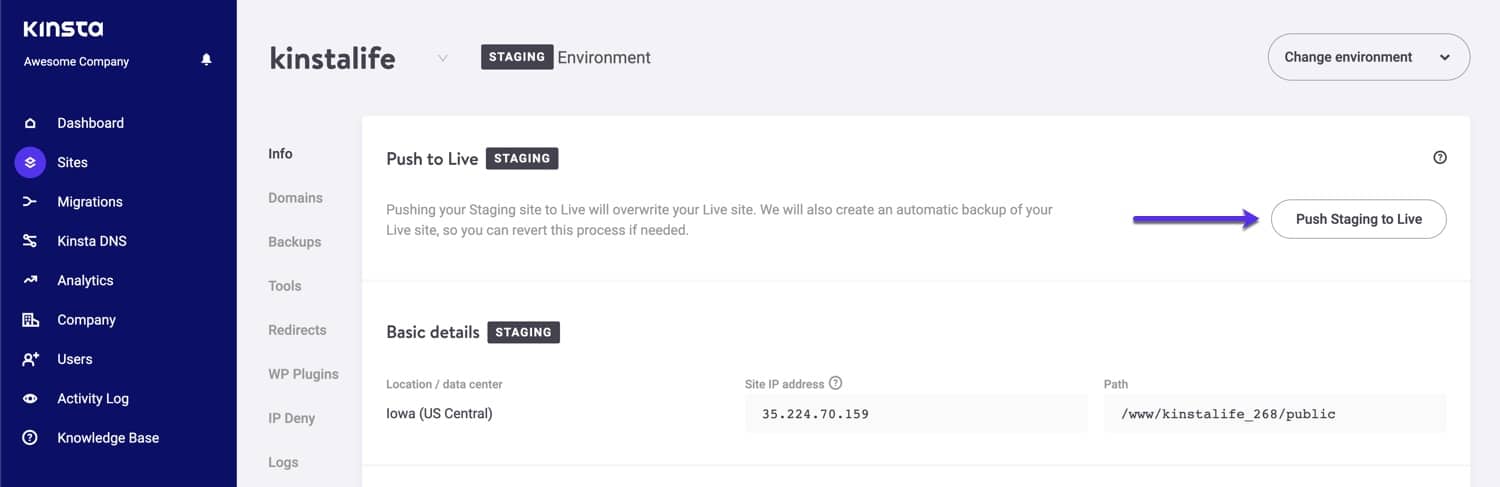
Task: Open the Change environment dropdown
Action: tap(1368, 57)
